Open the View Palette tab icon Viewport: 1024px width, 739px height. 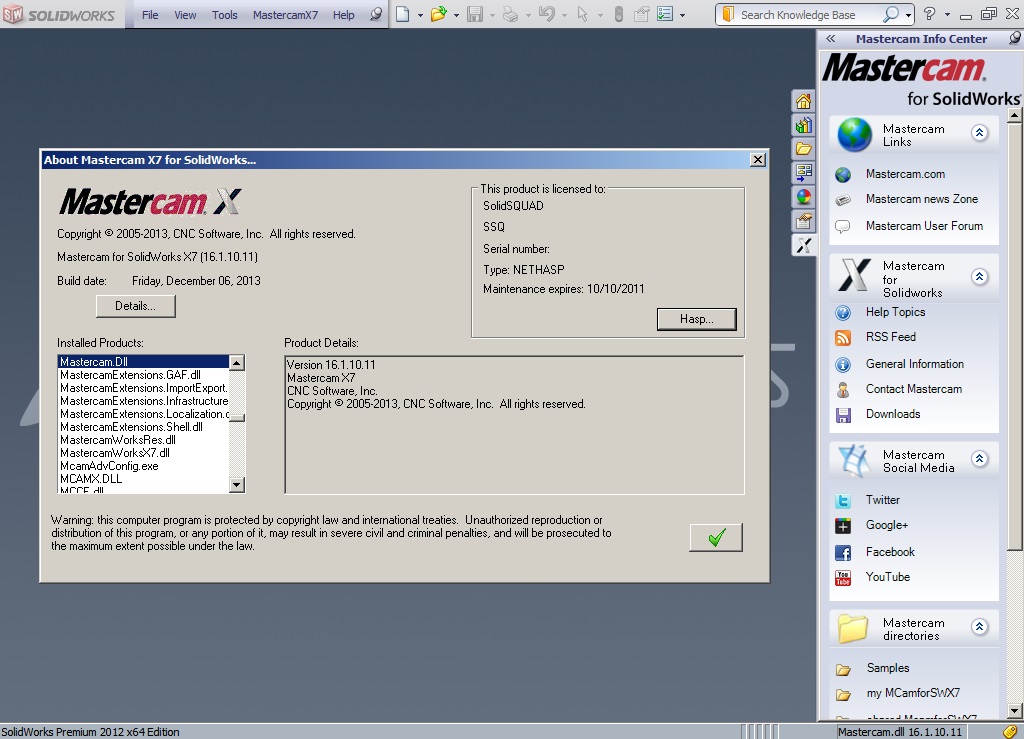click(x=803, y=172)
